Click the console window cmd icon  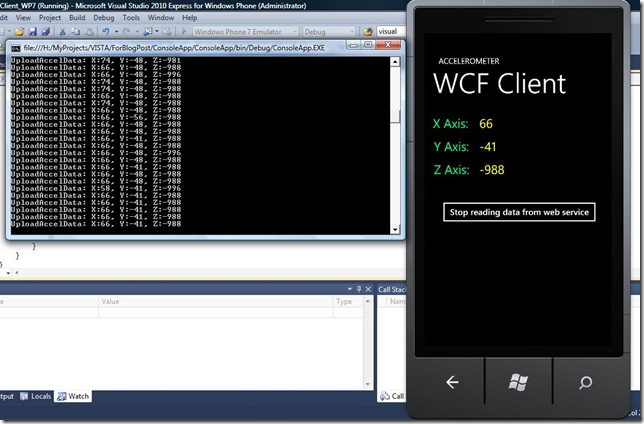16,48
